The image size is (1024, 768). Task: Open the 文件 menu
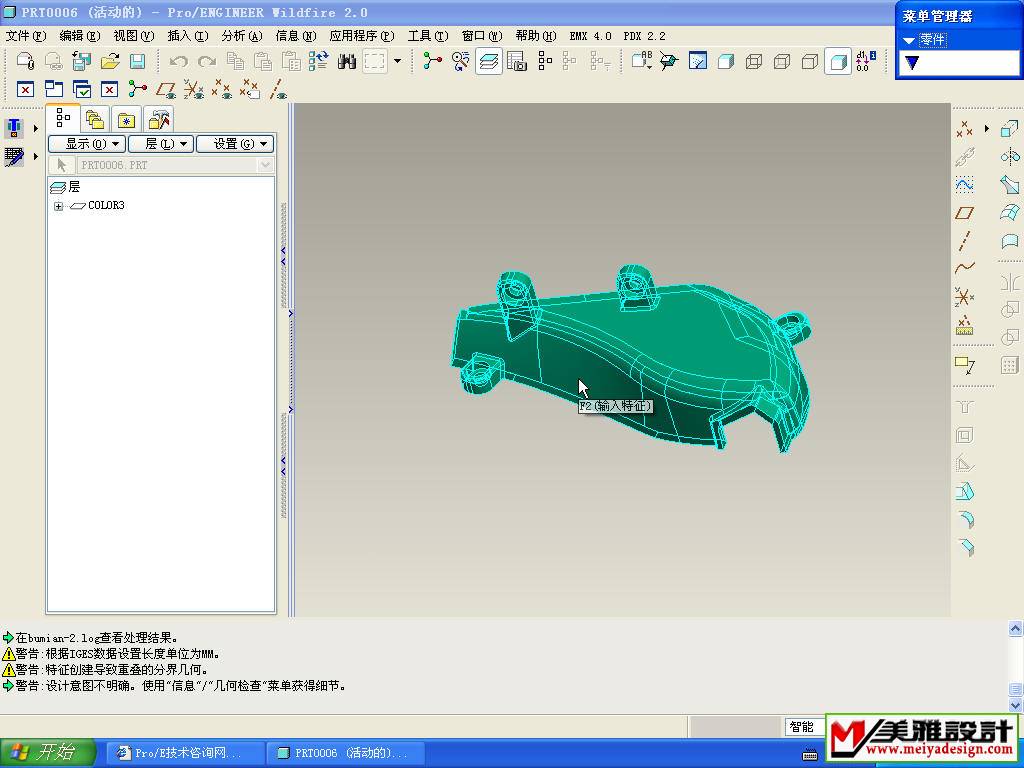point(26,36)
